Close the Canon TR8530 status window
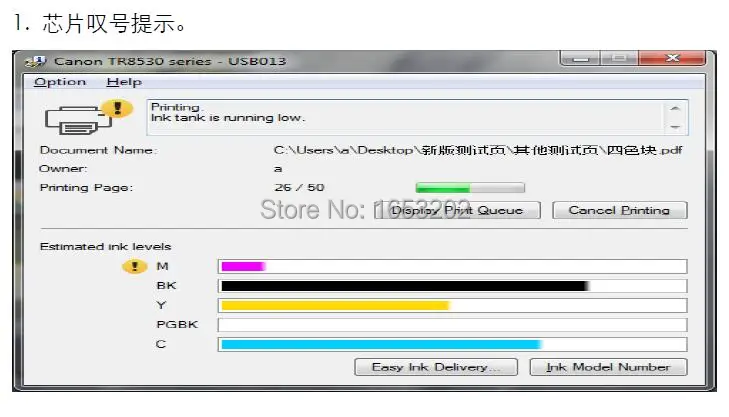The height and width of the screenshot is (417, 729). point(672,58)
